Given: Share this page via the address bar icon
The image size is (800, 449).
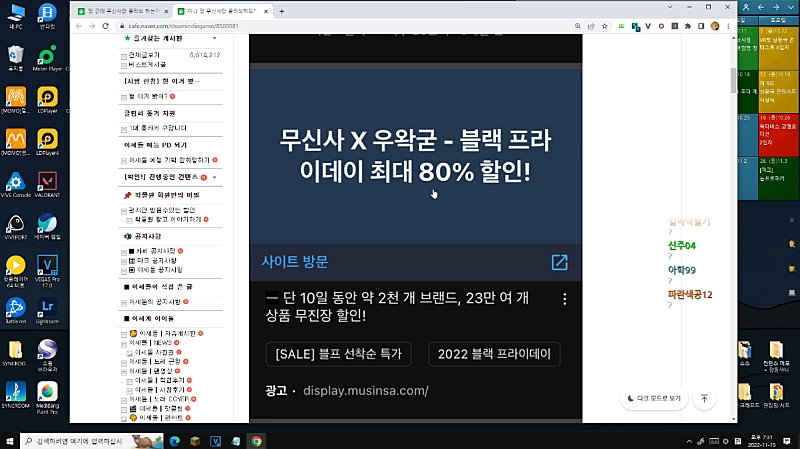Looking at the screenshot, I should (591, 26).
